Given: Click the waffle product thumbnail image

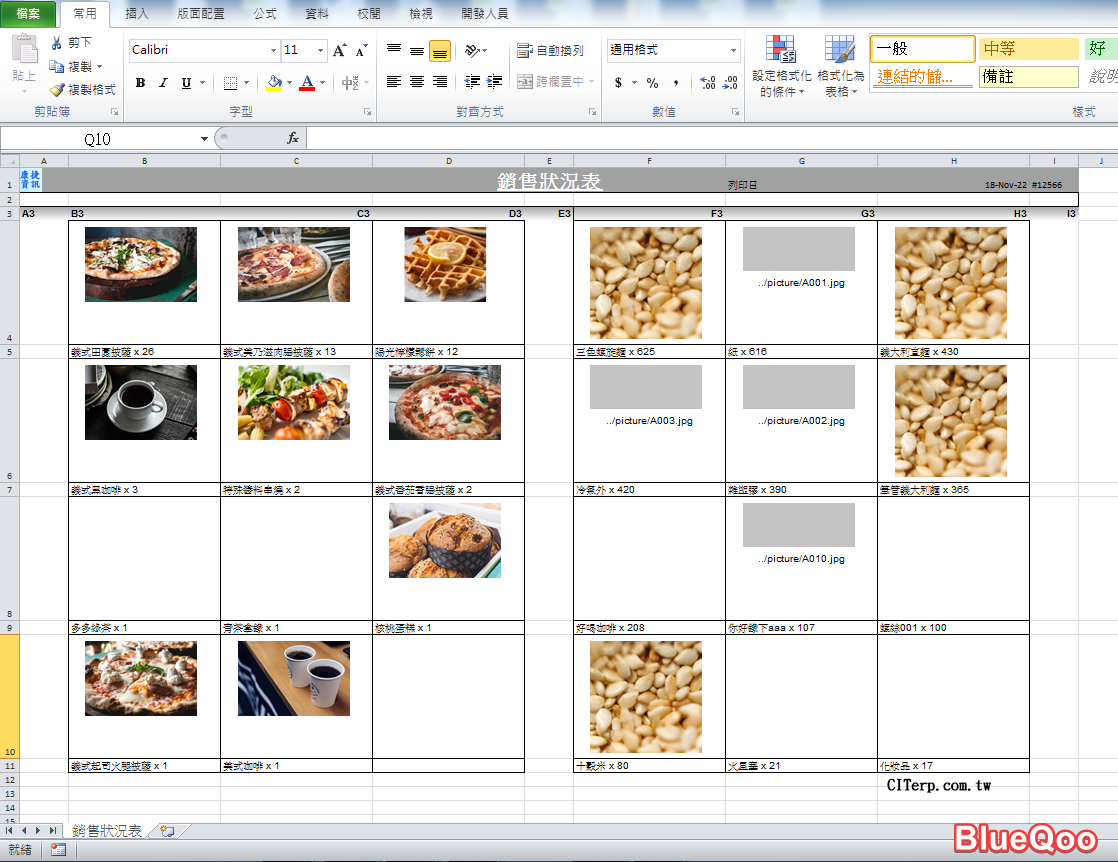Looking at the screenshot, I should click(445, 264).
